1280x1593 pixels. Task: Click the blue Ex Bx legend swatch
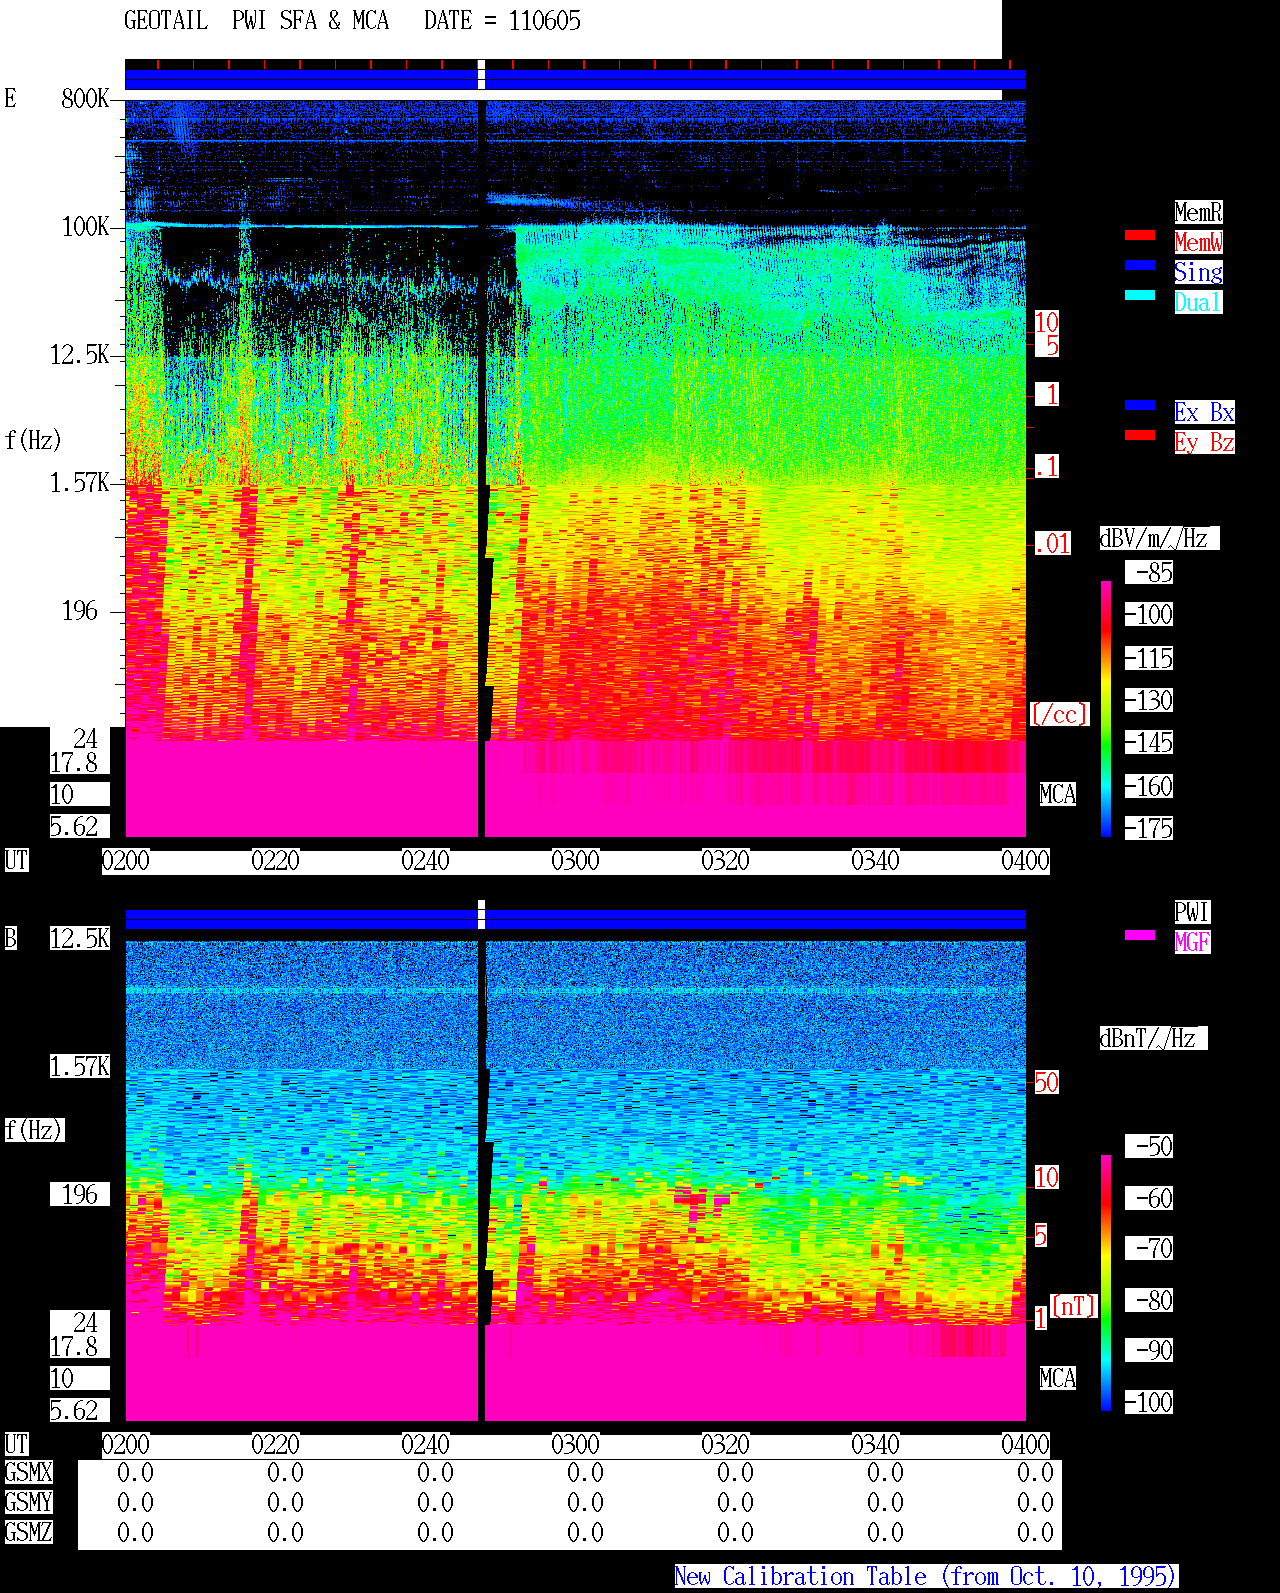pyautogui.click(x=1140, y=405)
